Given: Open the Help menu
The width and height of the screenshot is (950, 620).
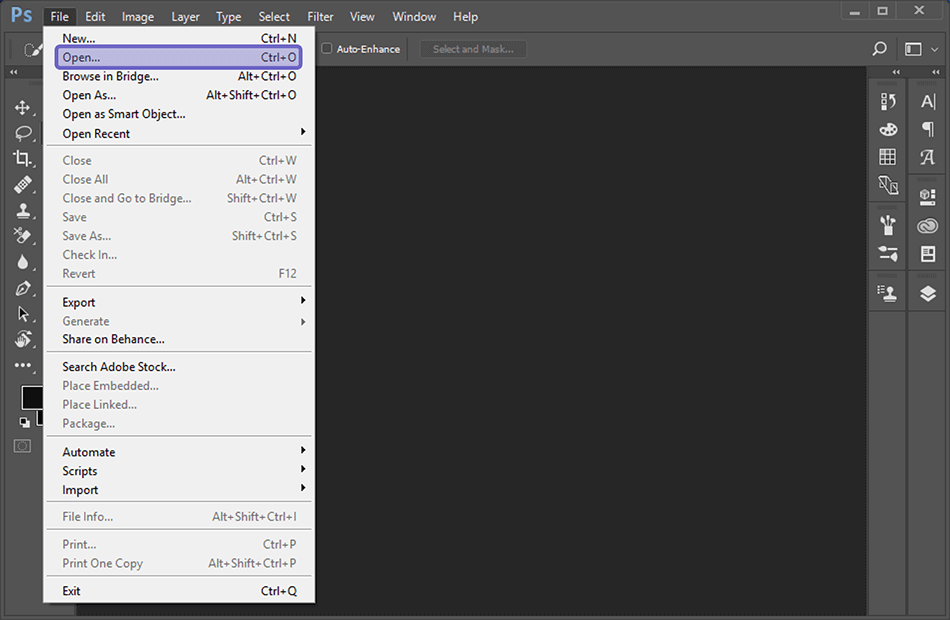Looking at the screenshot, I should [x=465, y=16].
